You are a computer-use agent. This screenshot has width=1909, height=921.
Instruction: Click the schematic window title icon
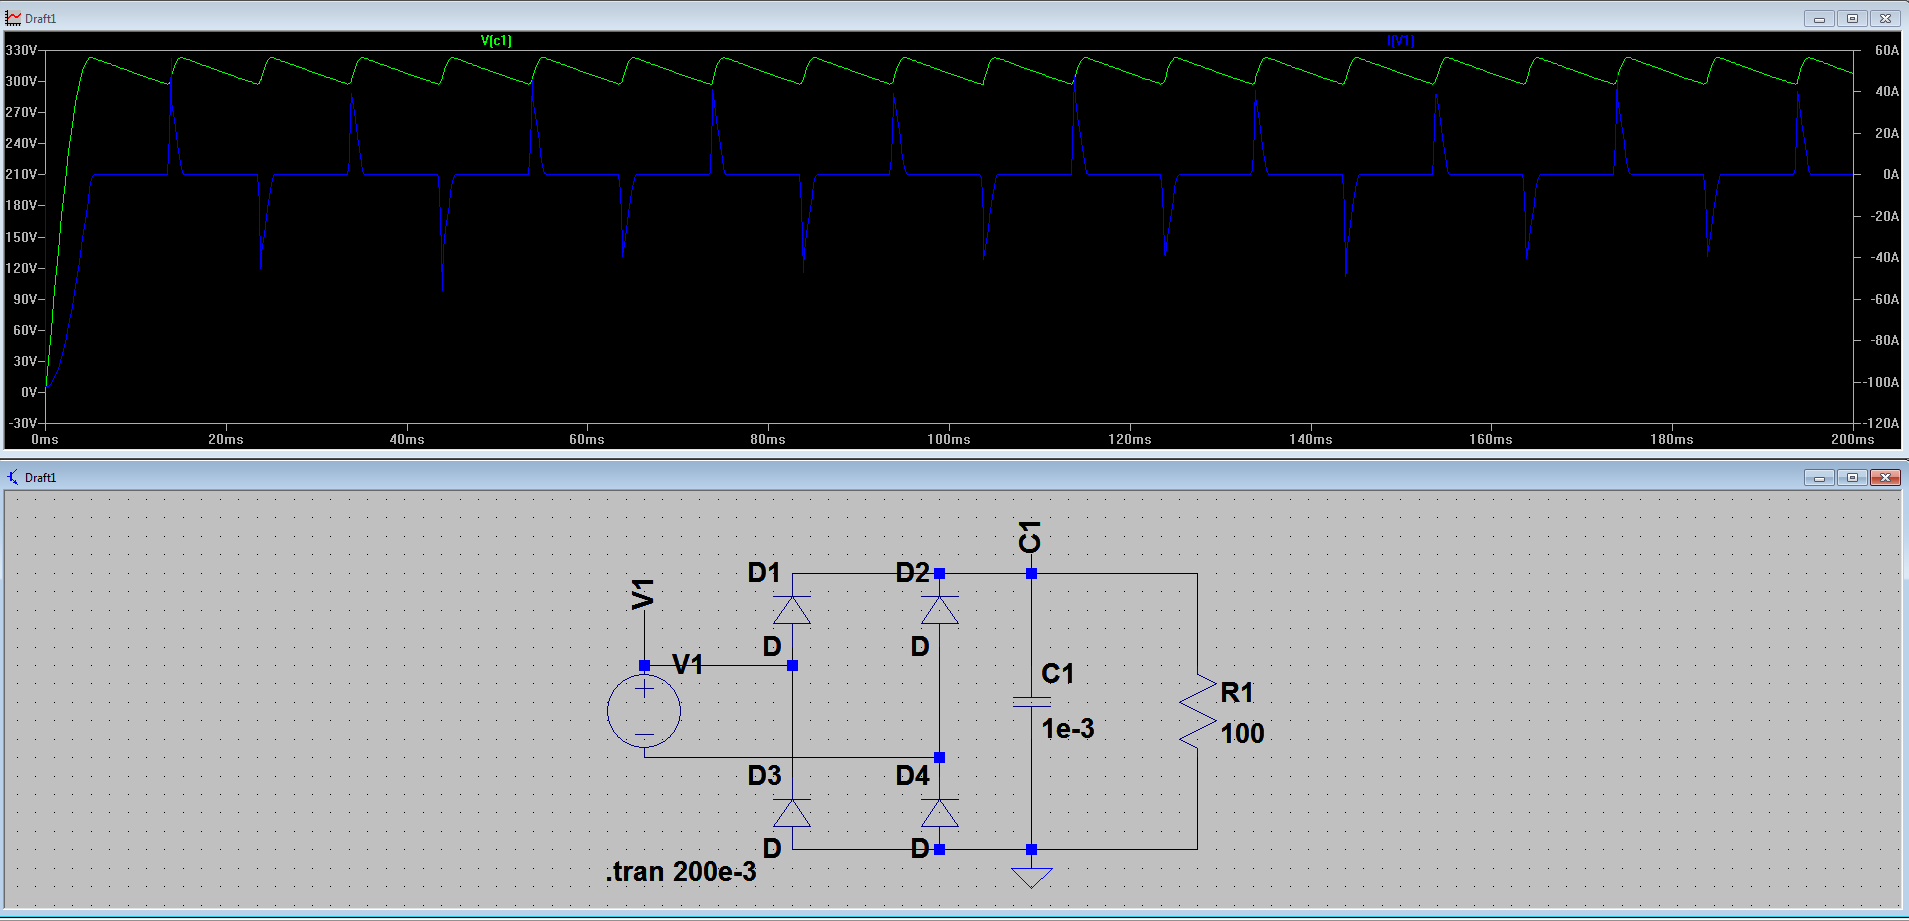(13, 477)
